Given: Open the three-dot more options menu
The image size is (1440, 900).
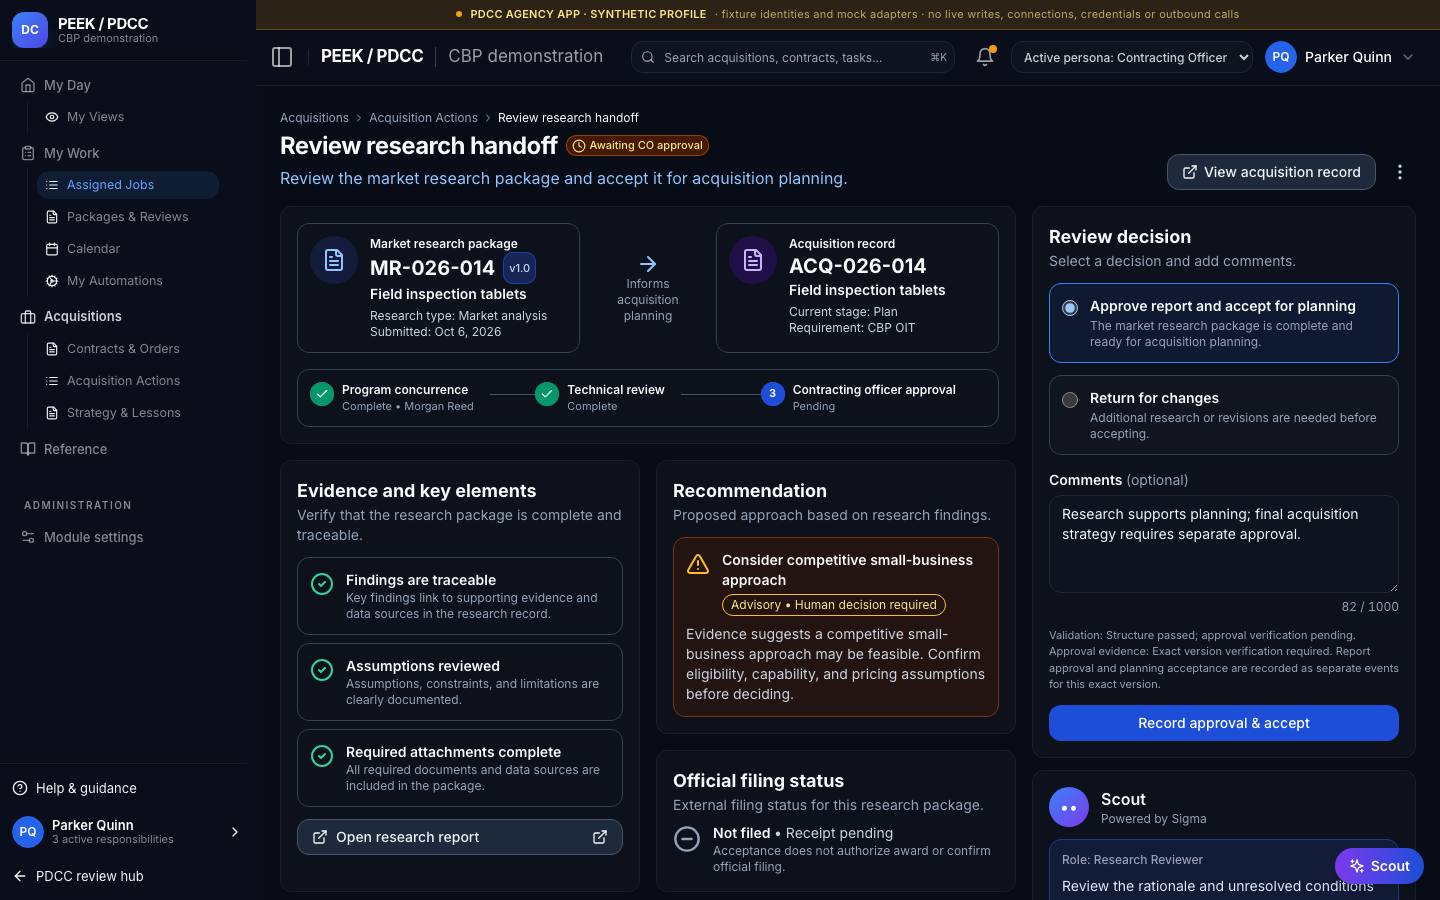Looking at the screenshot, I should (1400, 172).
